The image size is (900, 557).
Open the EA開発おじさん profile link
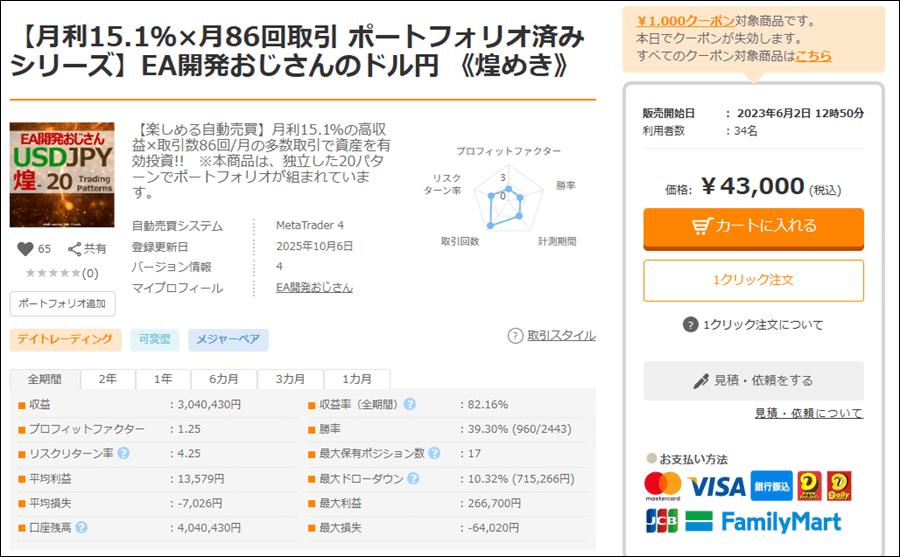coord(314,288)
